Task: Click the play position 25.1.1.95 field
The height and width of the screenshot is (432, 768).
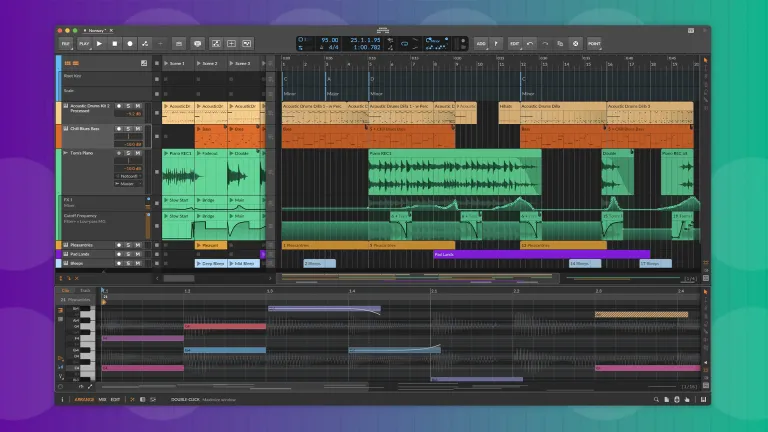Action: tap(365, 40)
